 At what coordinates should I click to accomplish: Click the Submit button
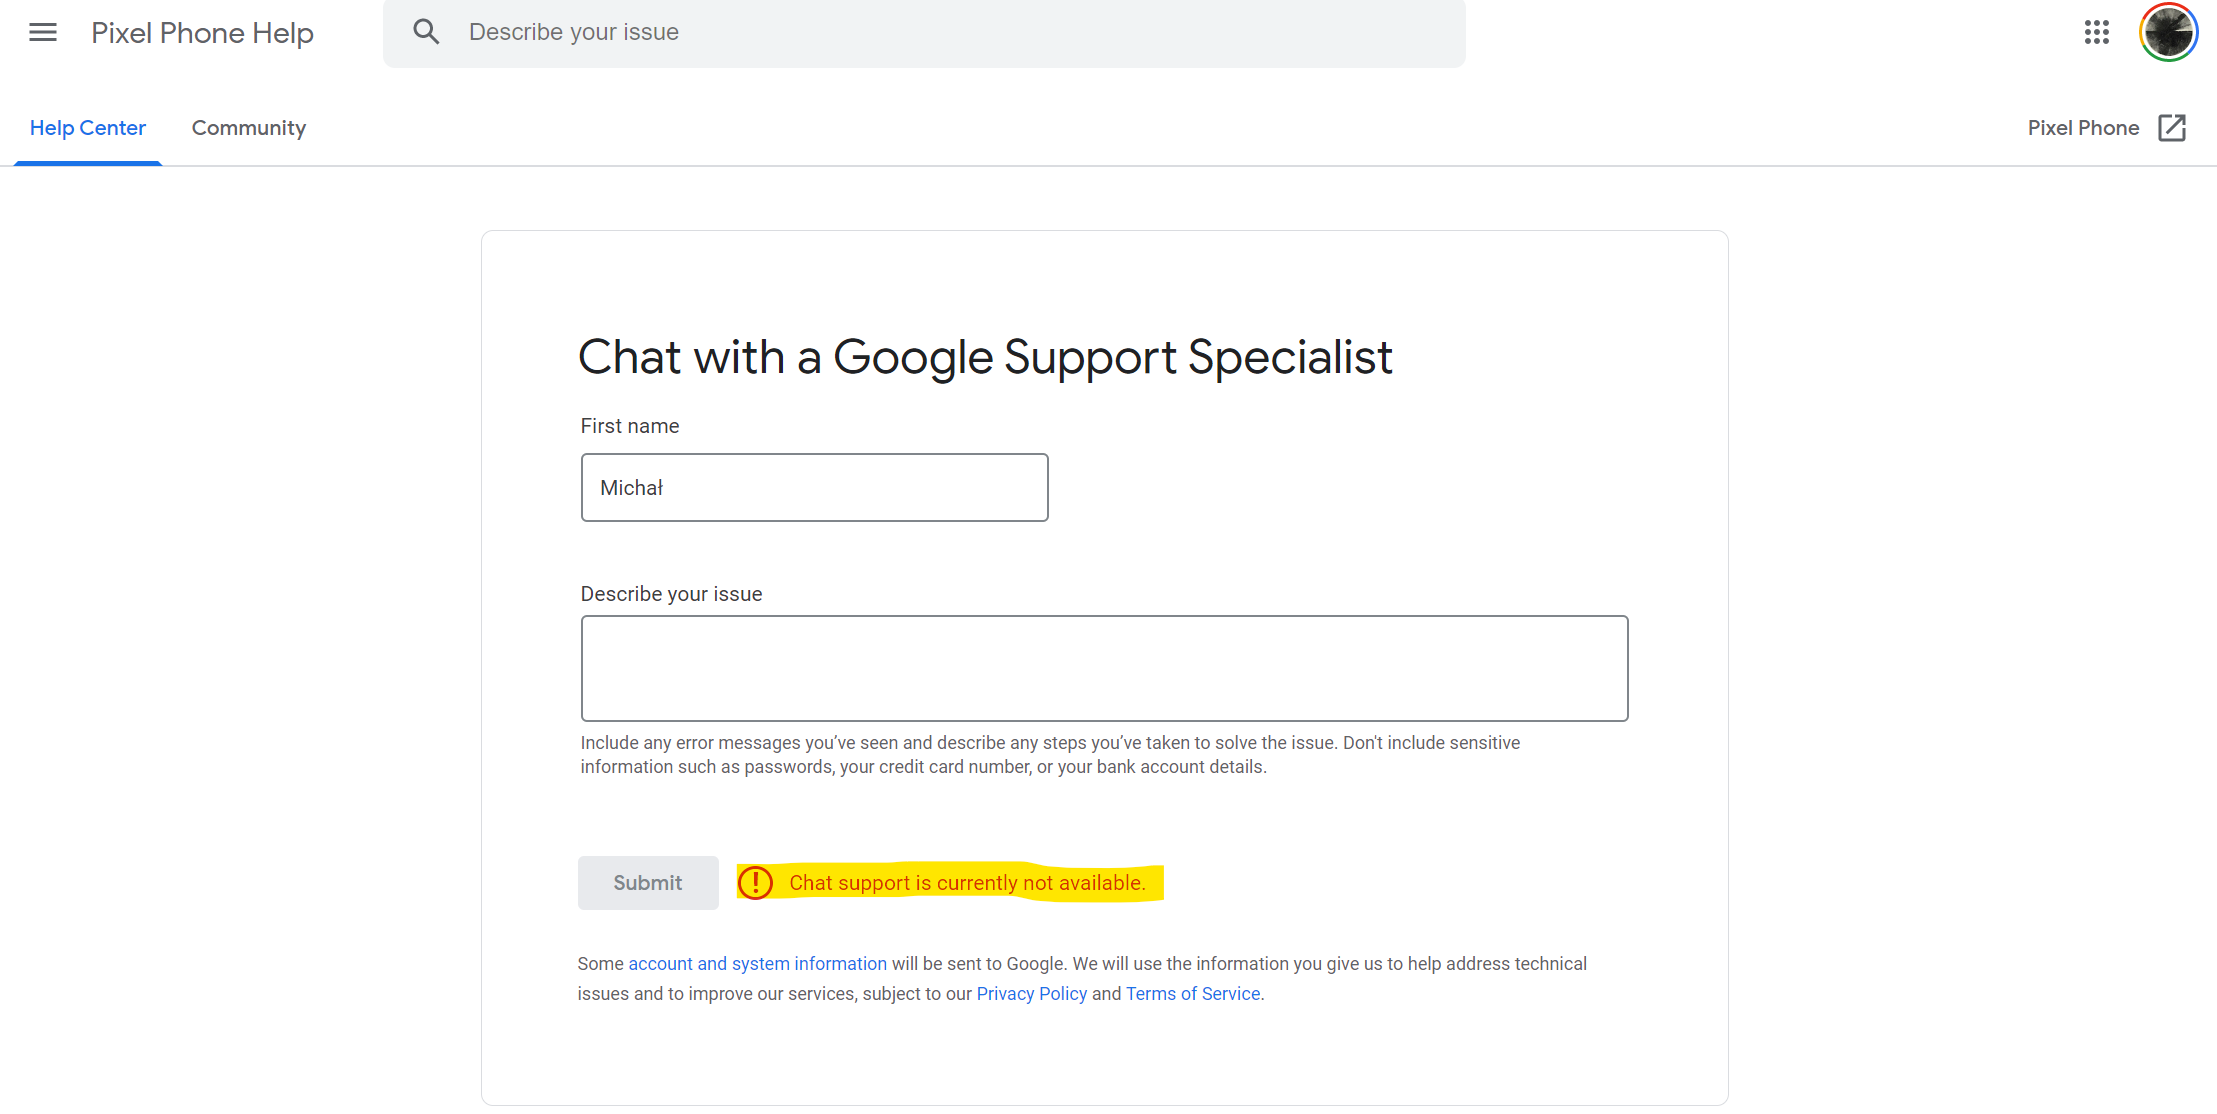[648, 883]
